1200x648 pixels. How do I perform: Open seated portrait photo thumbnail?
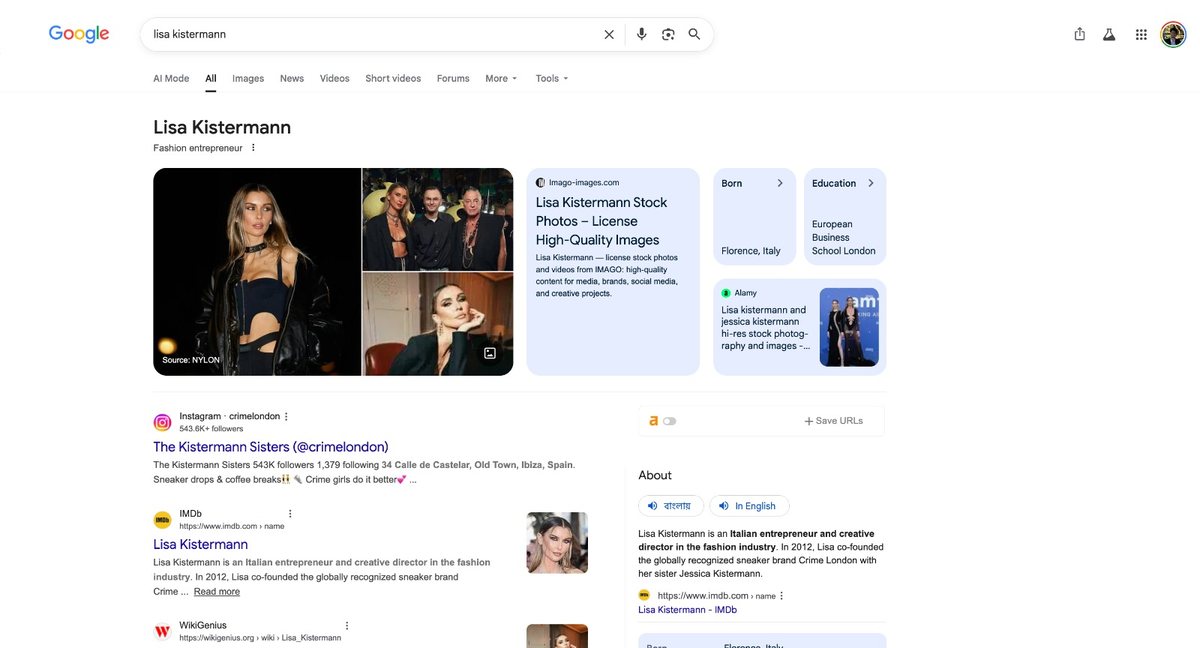click(x=438, y=325)
